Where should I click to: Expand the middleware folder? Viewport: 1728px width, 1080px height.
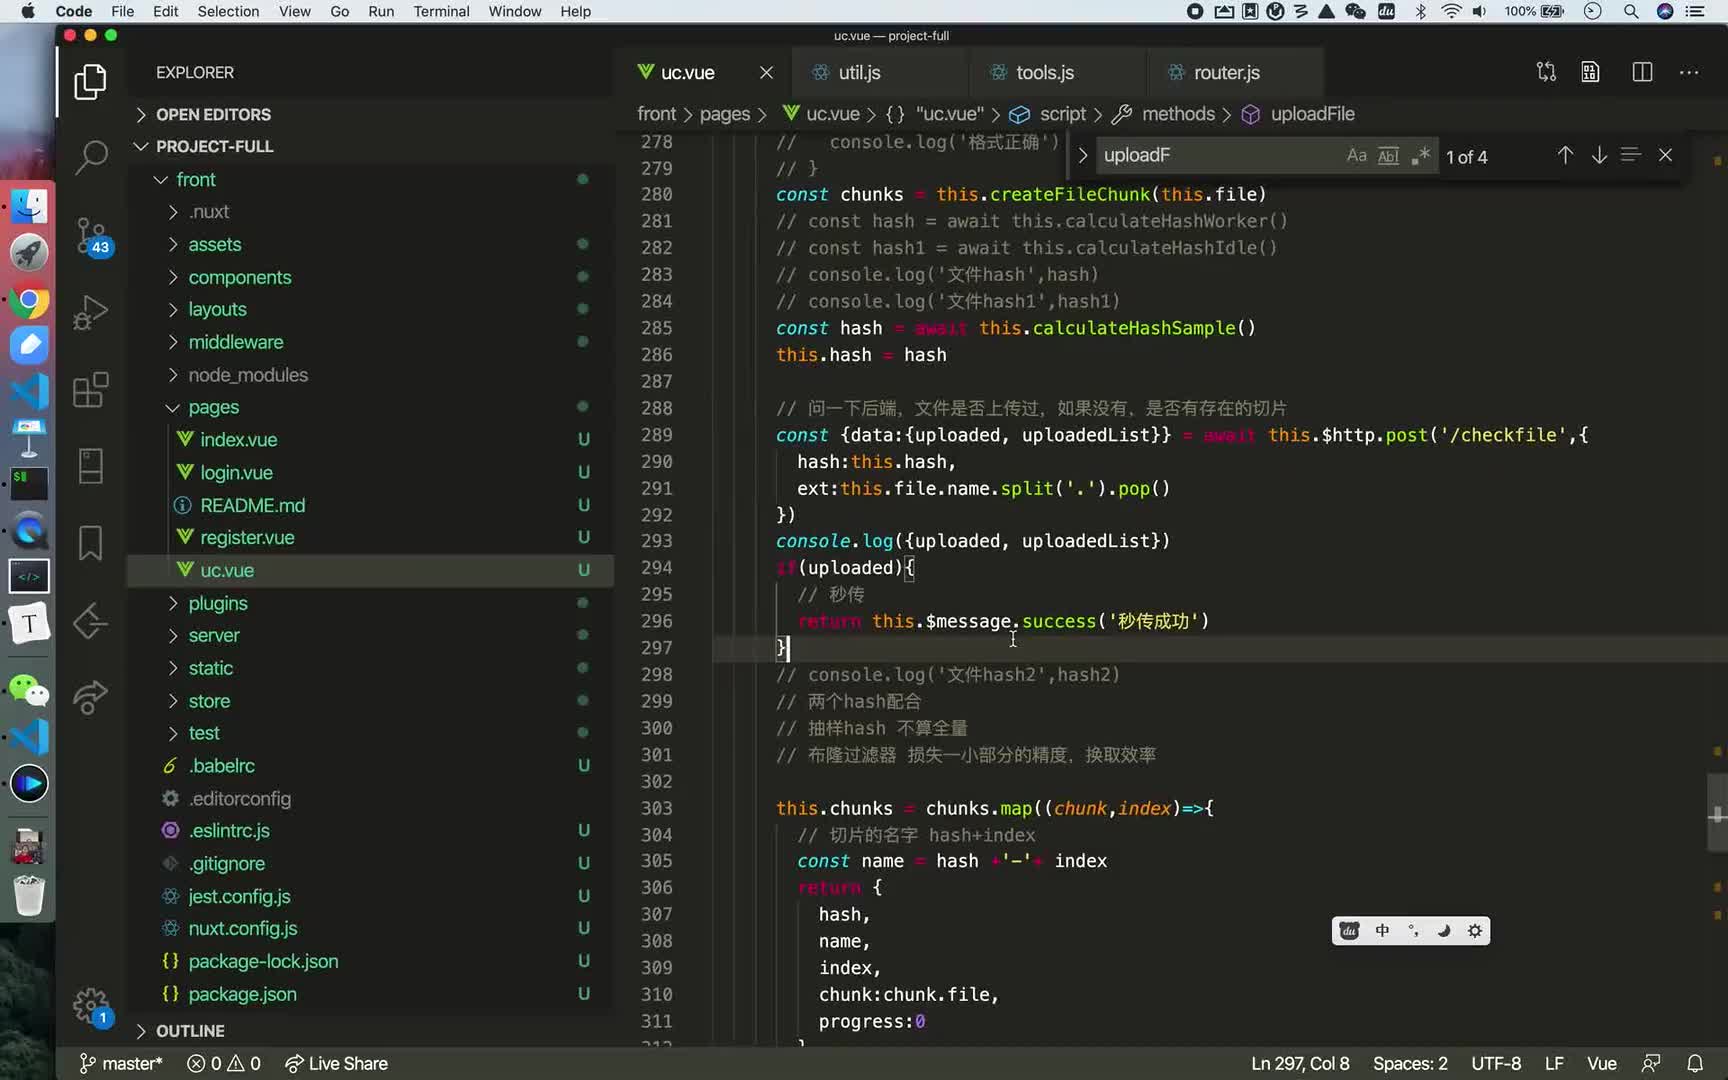tap(370, 342)
